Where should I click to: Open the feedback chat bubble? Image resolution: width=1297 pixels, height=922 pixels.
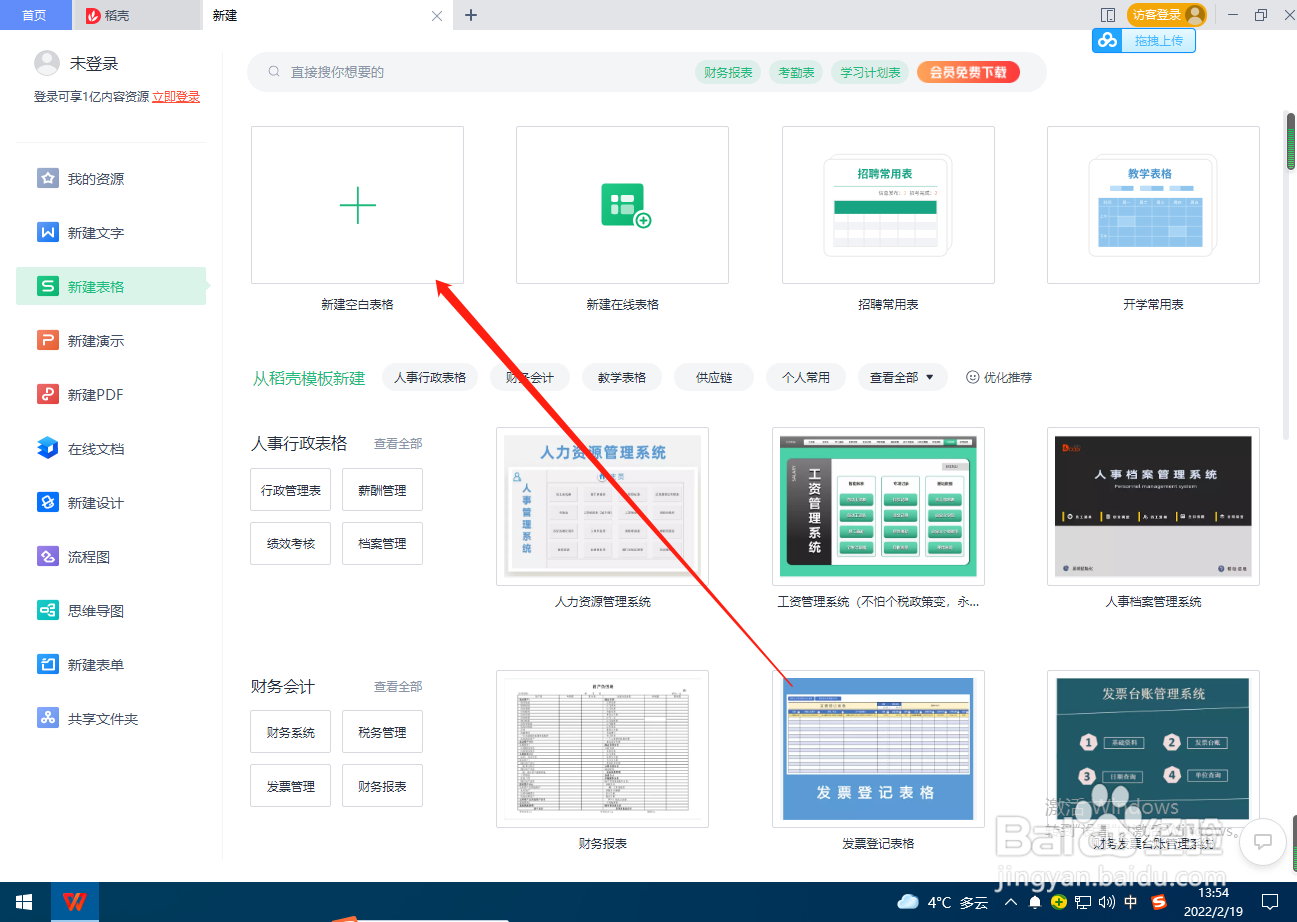[1262, 842]
